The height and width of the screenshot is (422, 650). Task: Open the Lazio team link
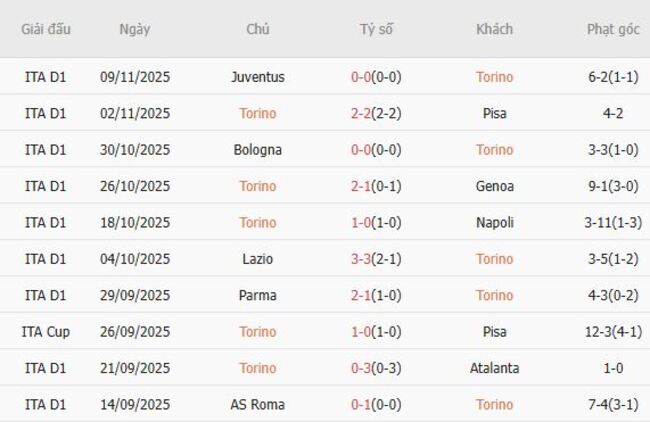[x=257, y=259]
